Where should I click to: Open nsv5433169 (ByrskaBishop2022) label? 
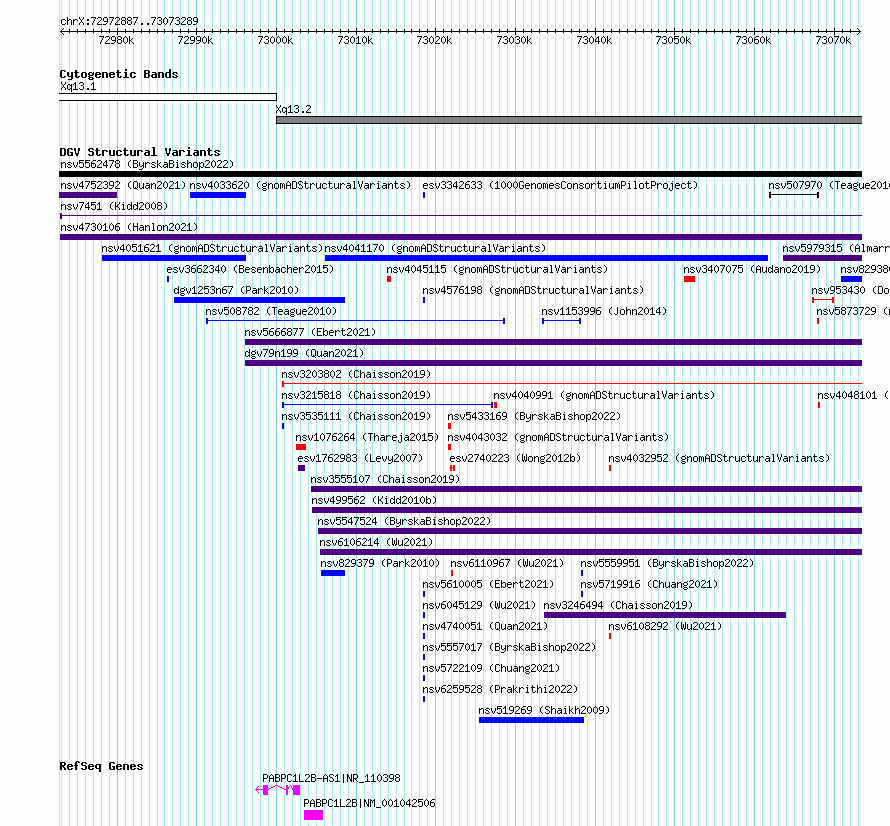point(534,417)
